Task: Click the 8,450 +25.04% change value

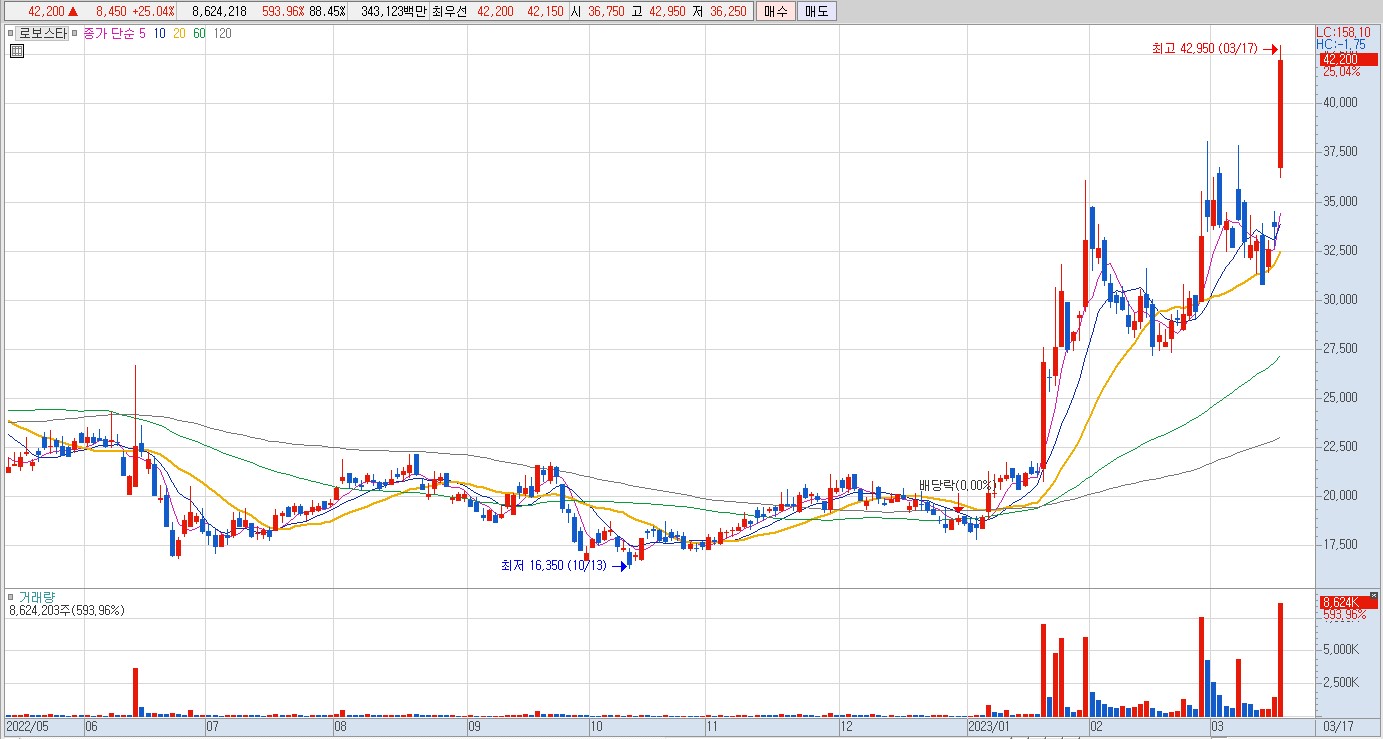Action: [135, 11]
